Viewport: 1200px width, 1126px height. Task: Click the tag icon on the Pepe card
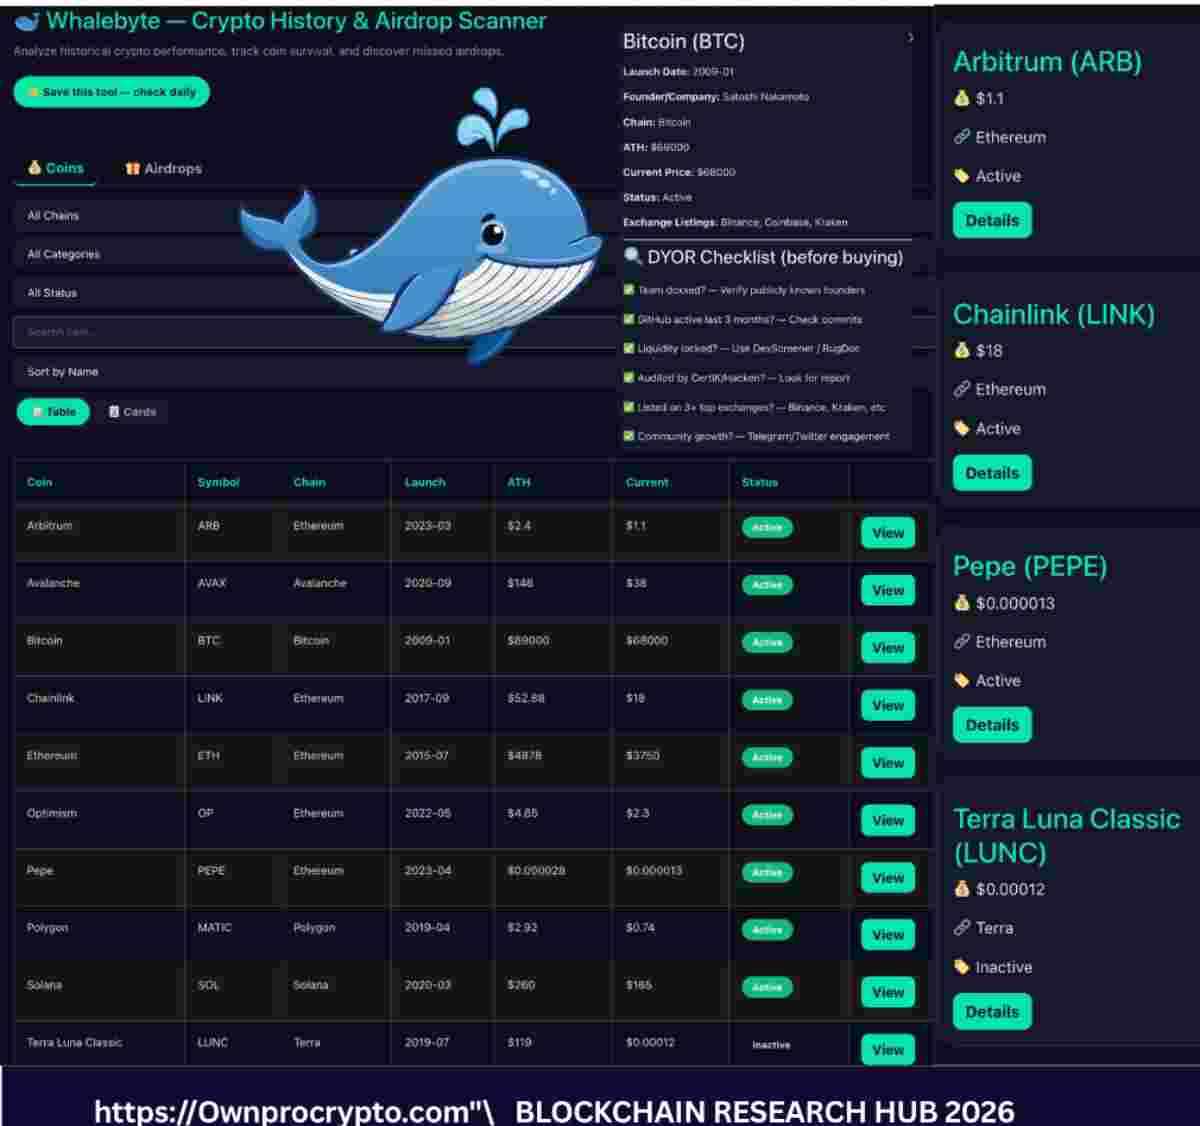(962, 680)
